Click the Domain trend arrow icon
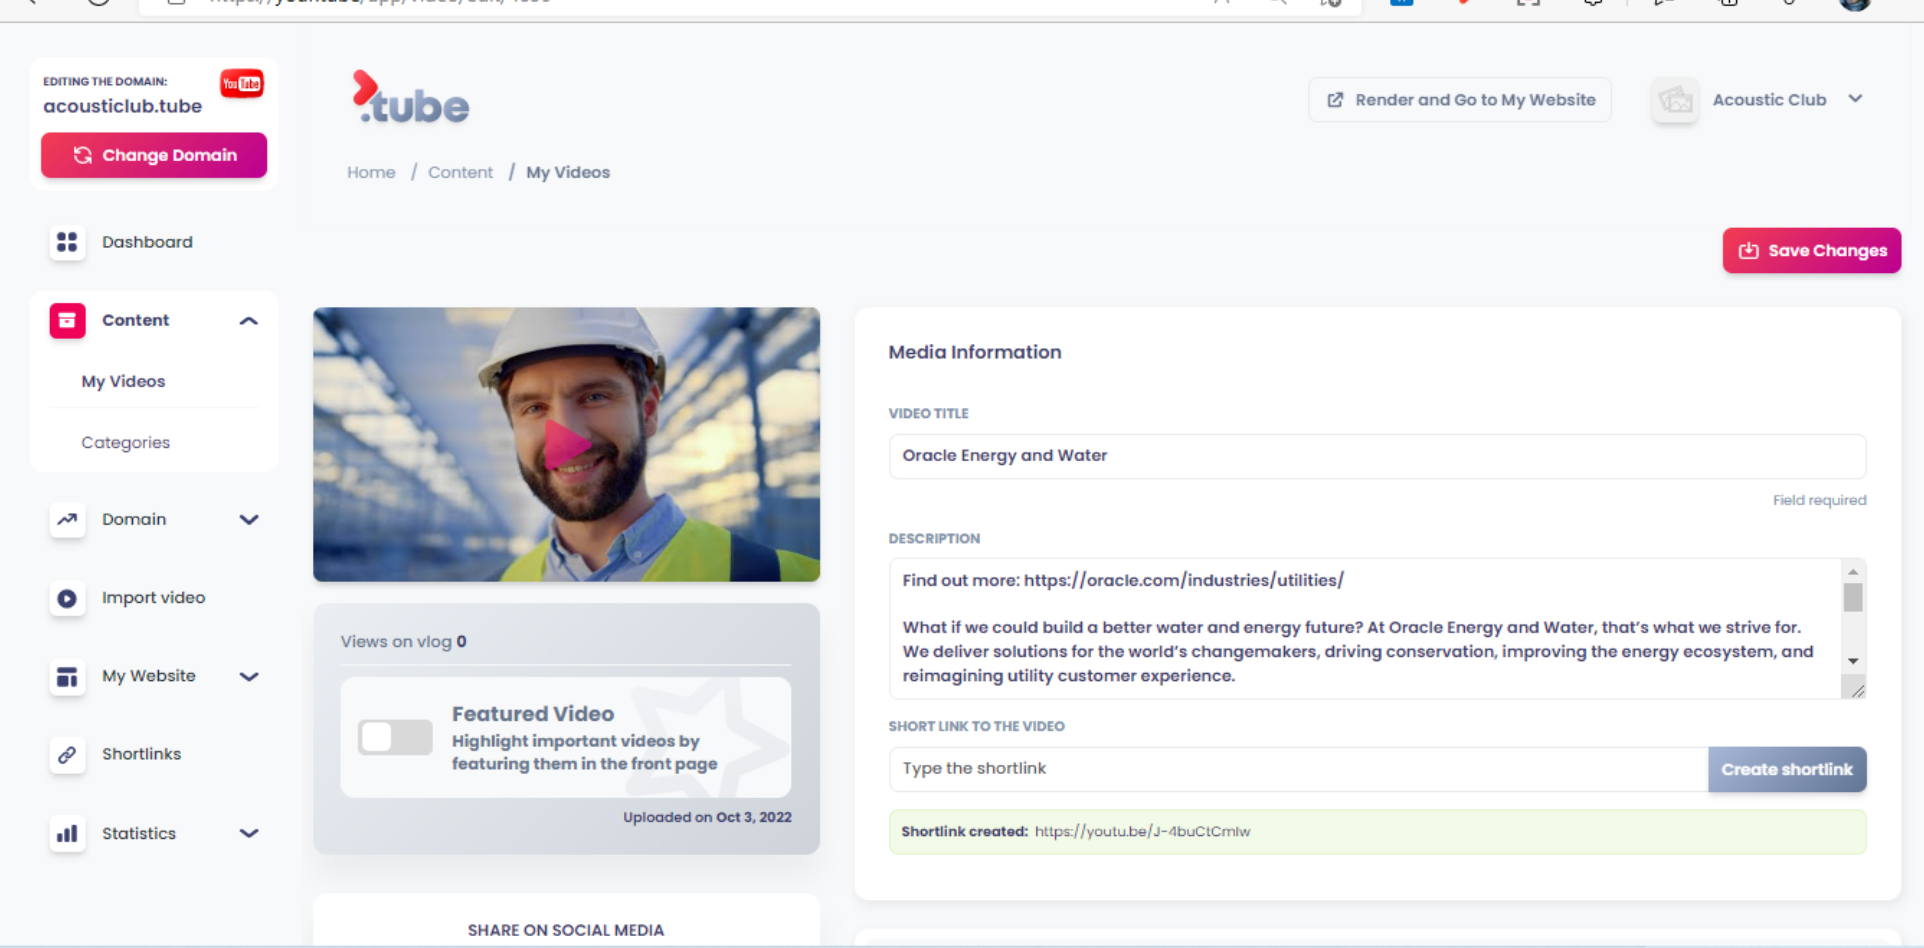The image size is (1924, 948). 67,519
